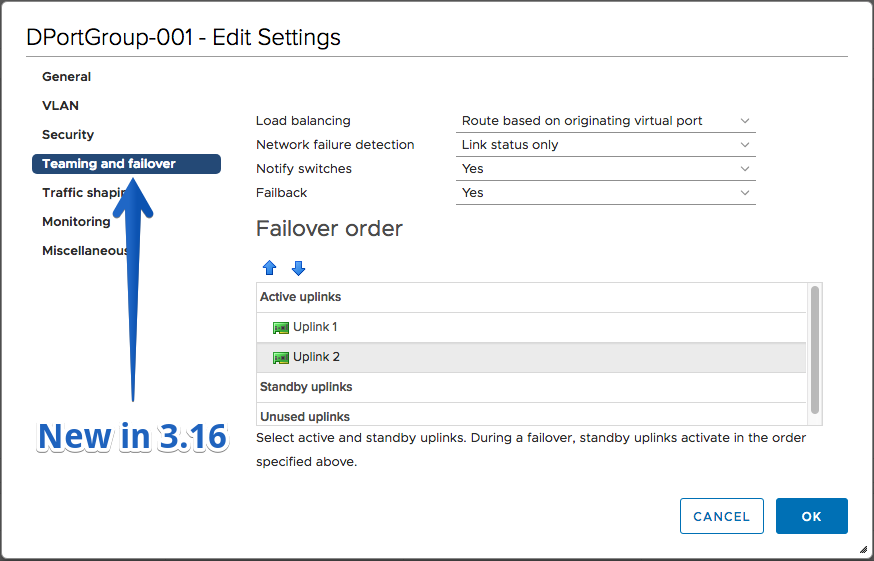This screenshot has width=874, height=561.
Task: Open the General settings section
Action: (66, 77)
